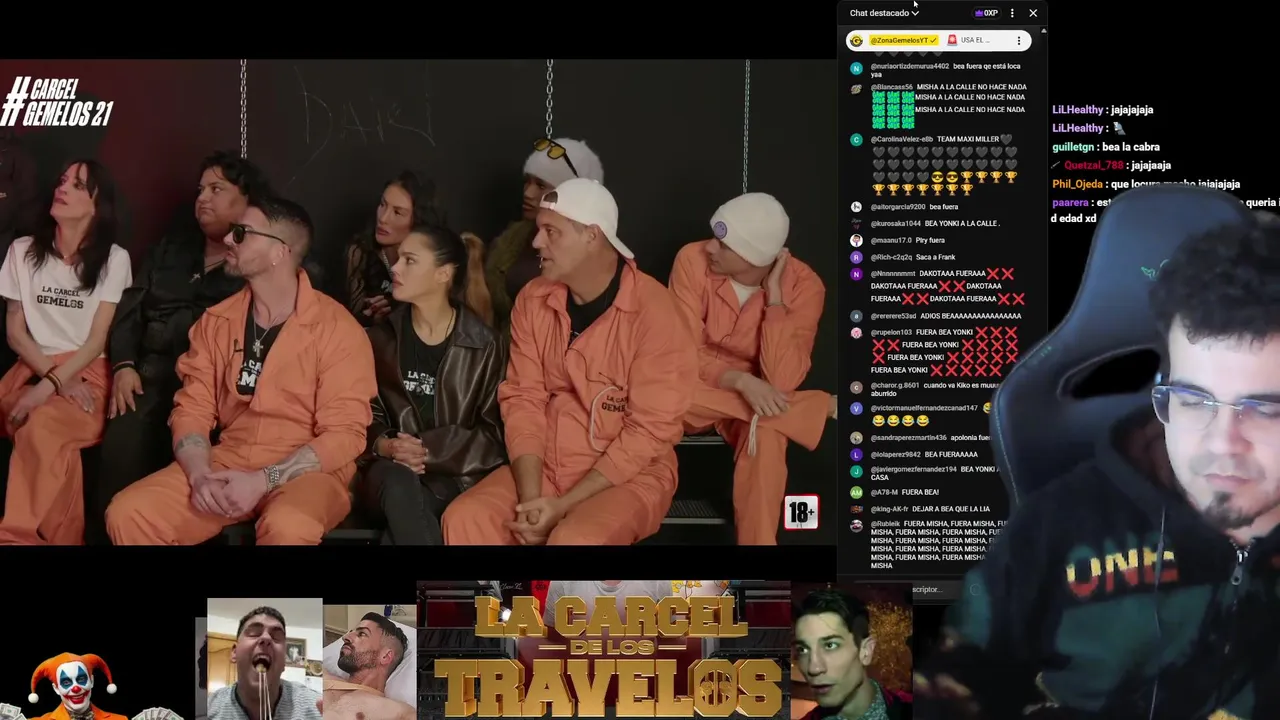Click username @Nnnnnnnmt
1280x720 pixels.
pos(893,274)
